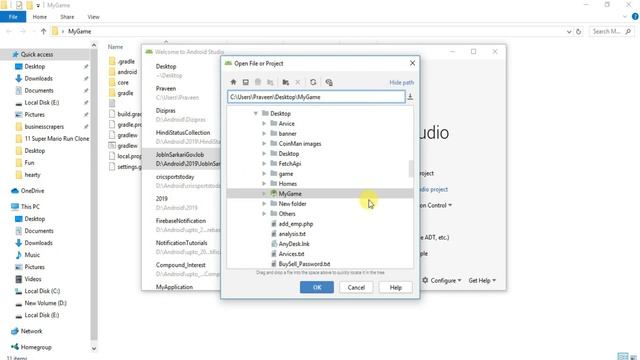
Task: Toggle show hidden files and directories icon
Action: (329, 82)
